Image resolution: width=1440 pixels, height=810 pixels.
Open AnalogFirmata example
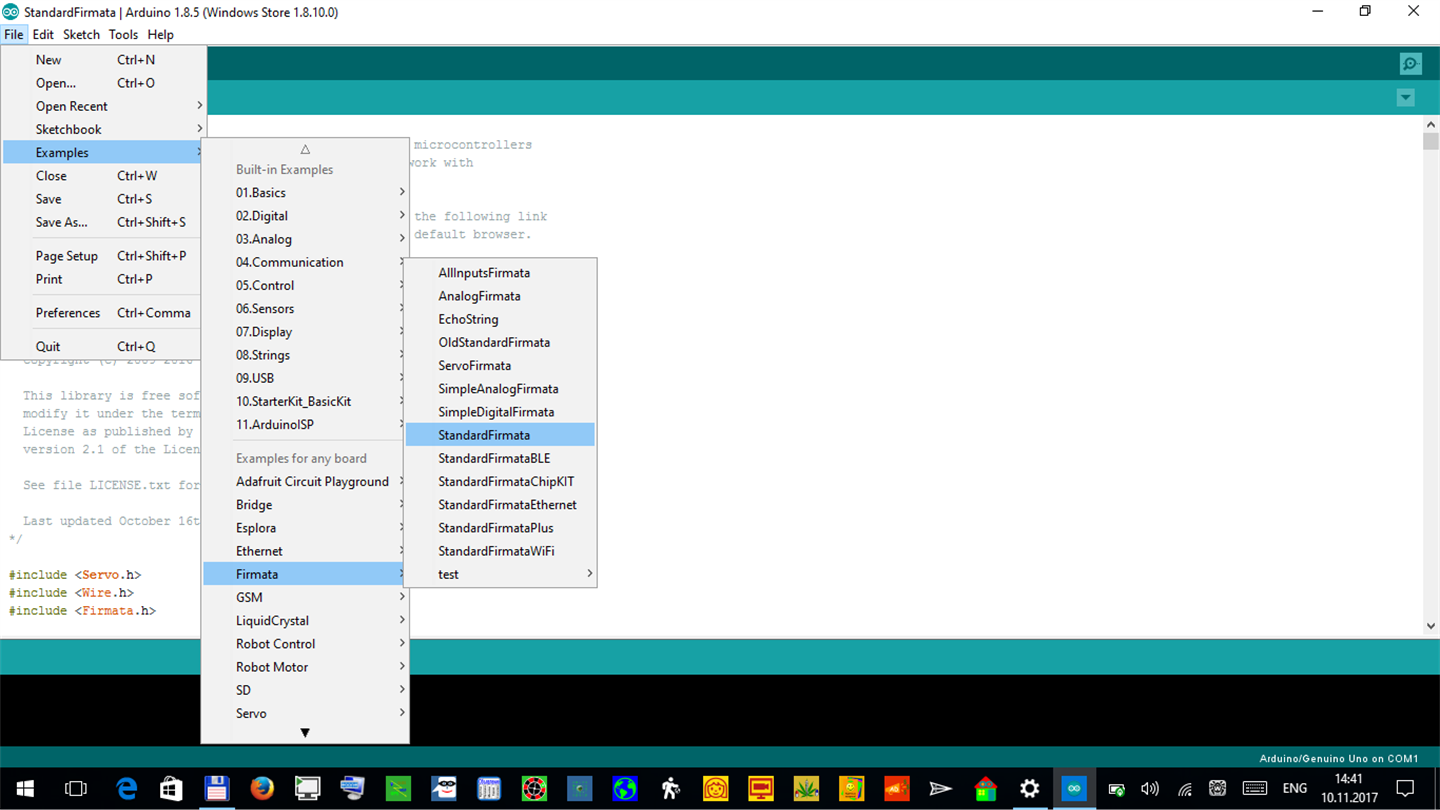(500, 296)
